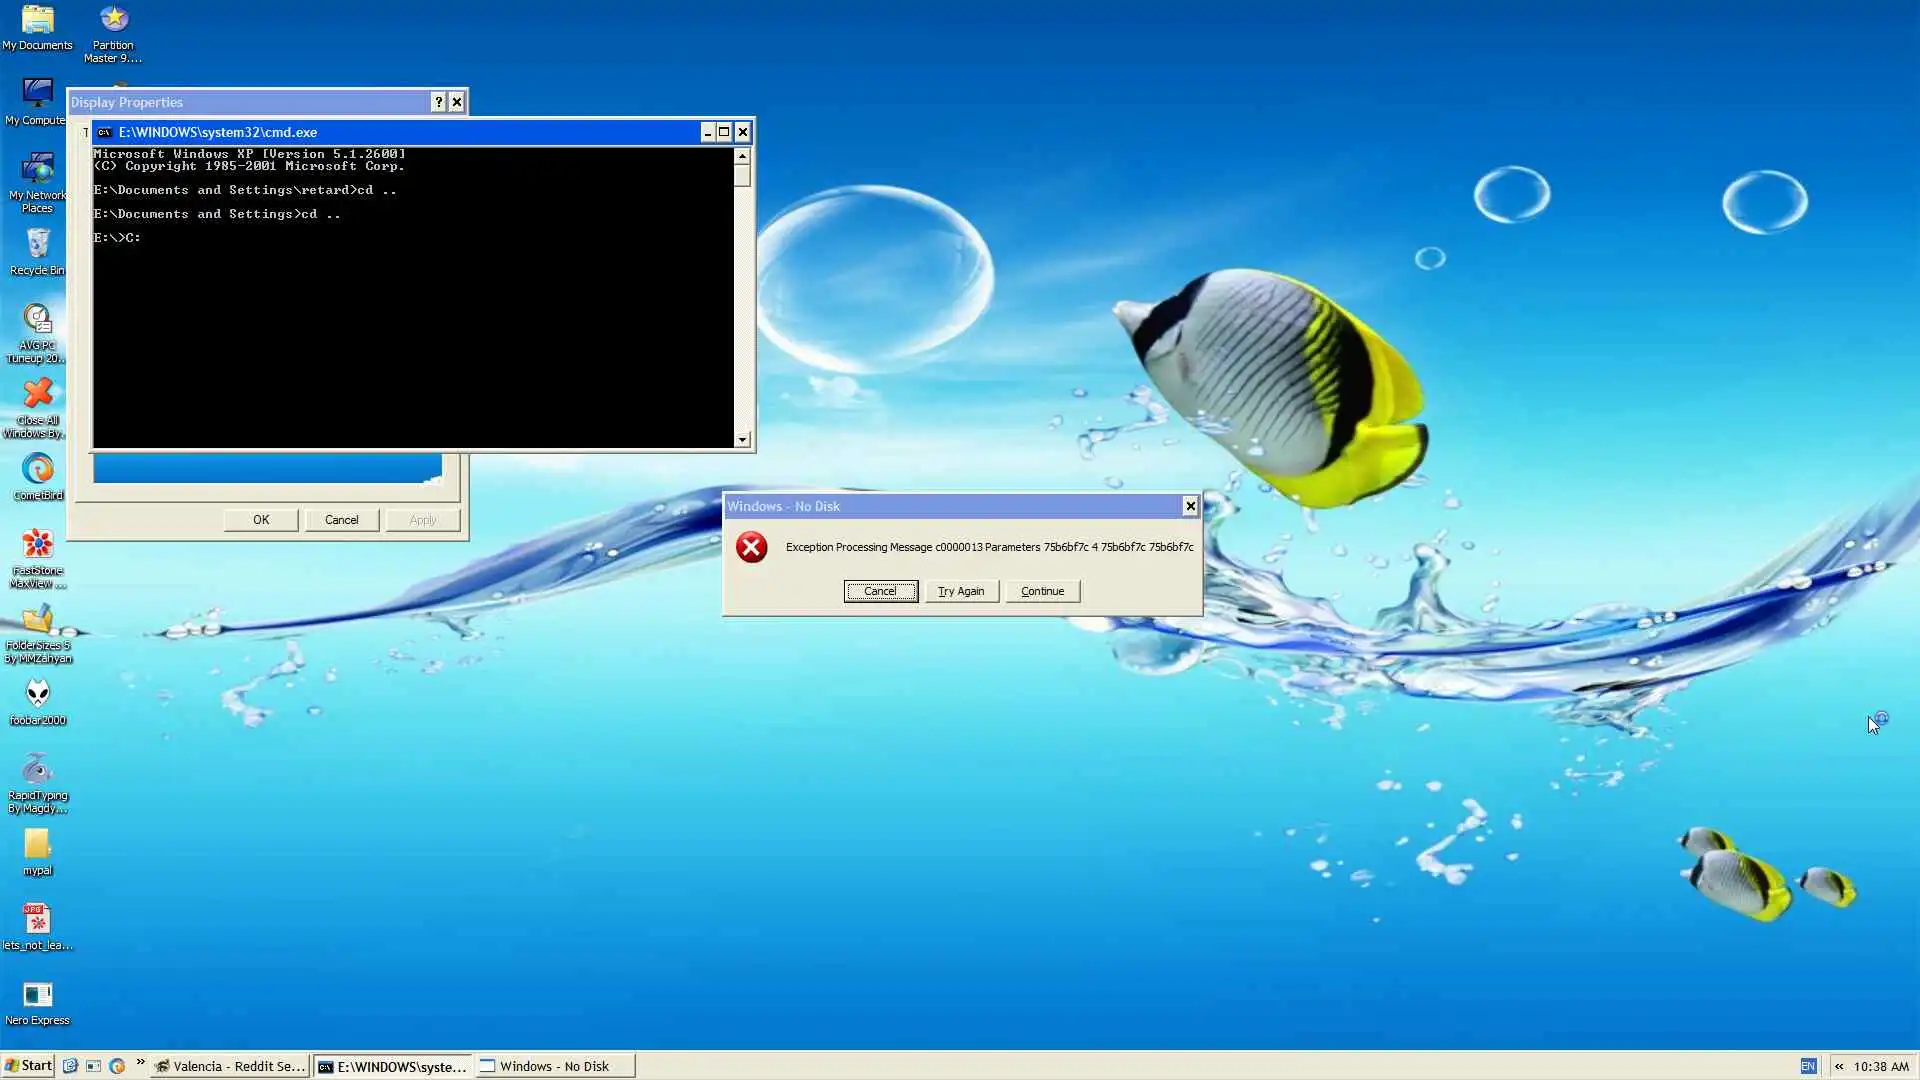Launch CometBird browser from desktop
The height and width of the screenshot is (1080, 1920).
[x=37, y=470]
